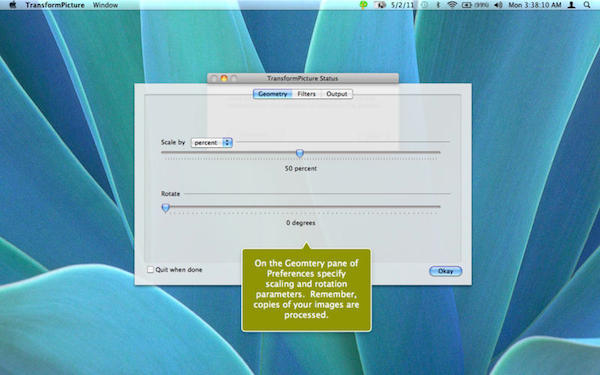Open the Scale by percent dropdown

212,142
